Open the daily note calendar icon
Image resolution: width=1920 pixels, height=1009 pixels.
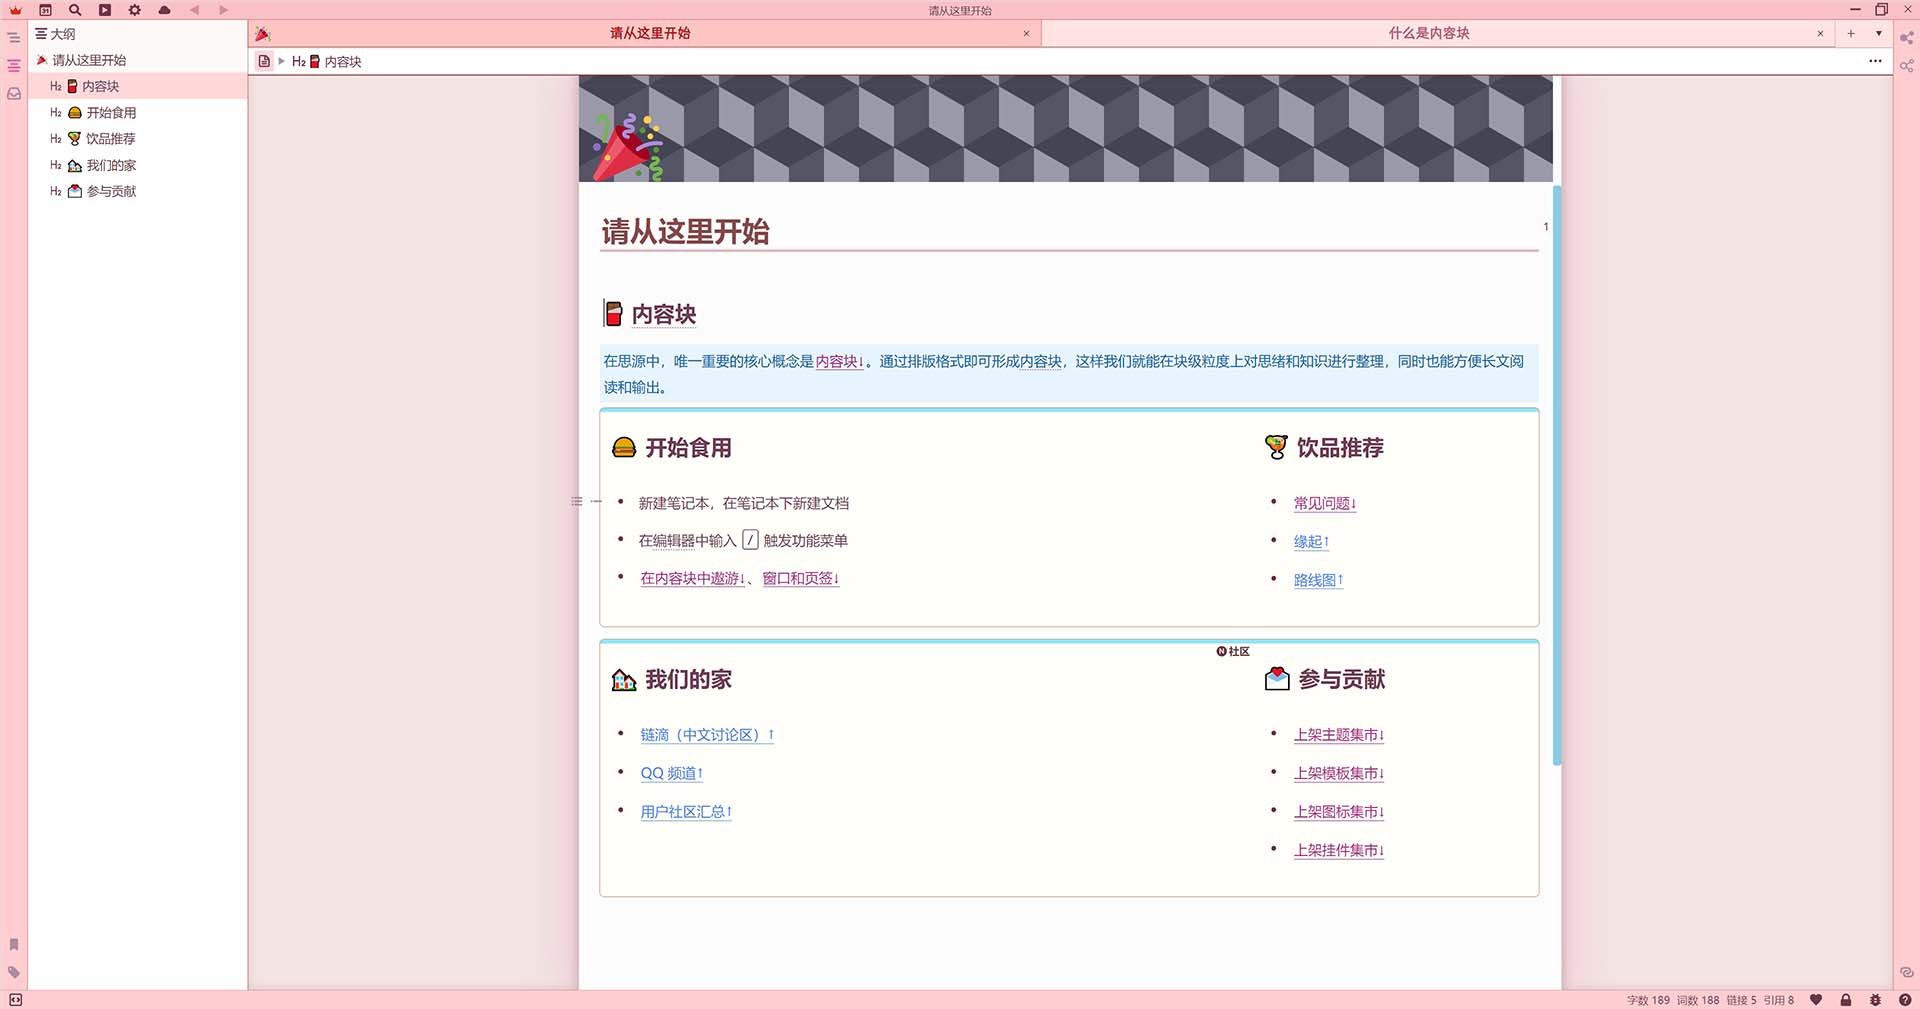(44, 10)
